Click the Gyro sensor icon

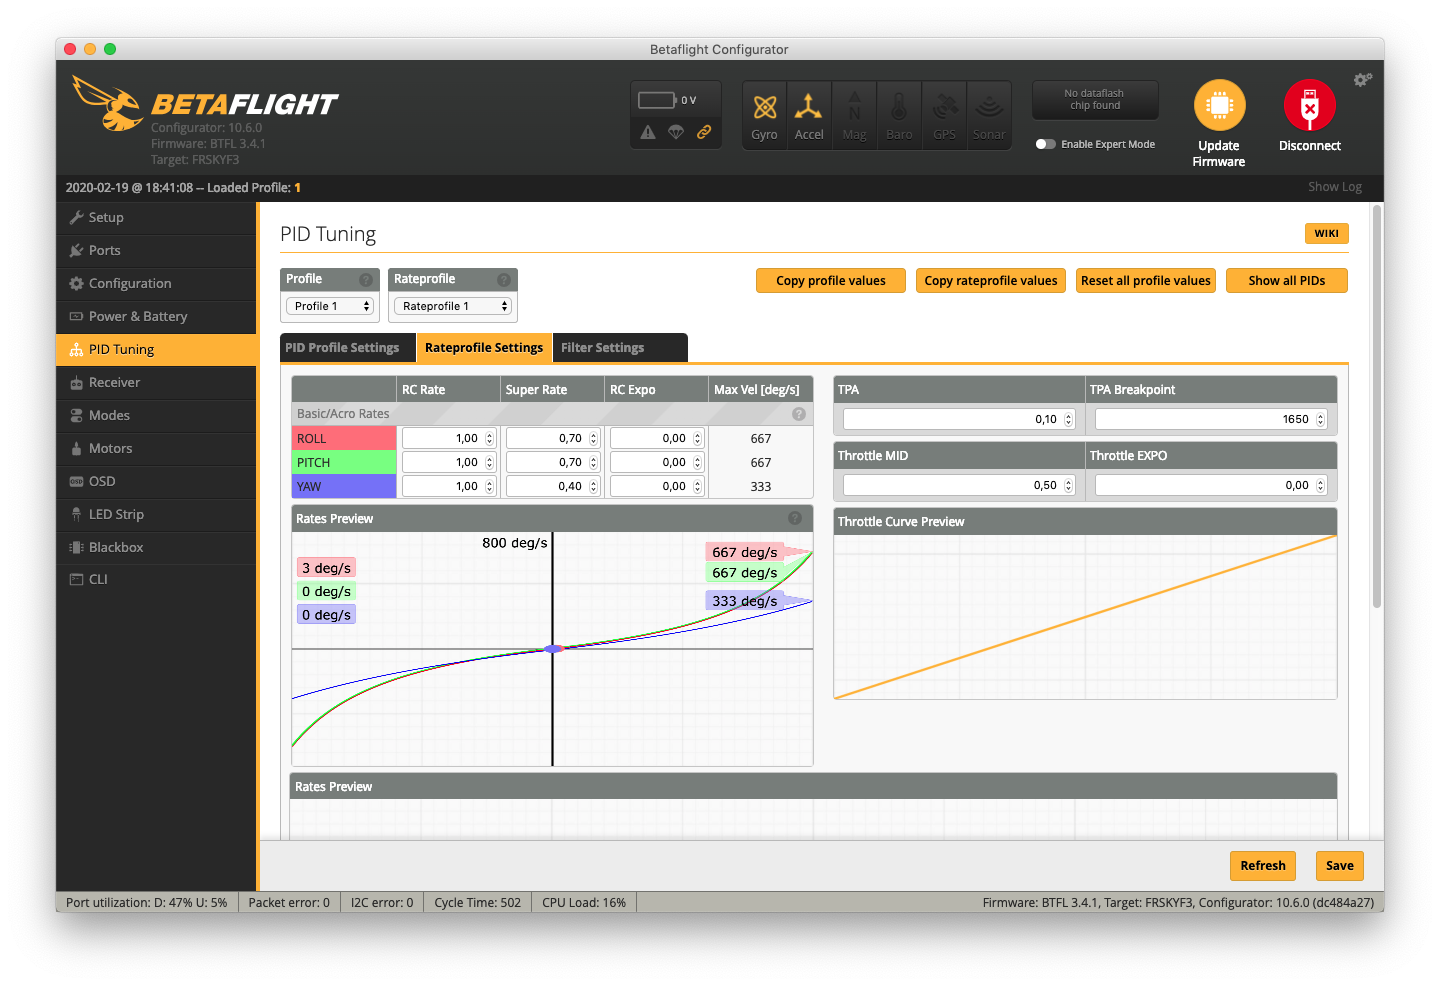(x=765, y=107)
